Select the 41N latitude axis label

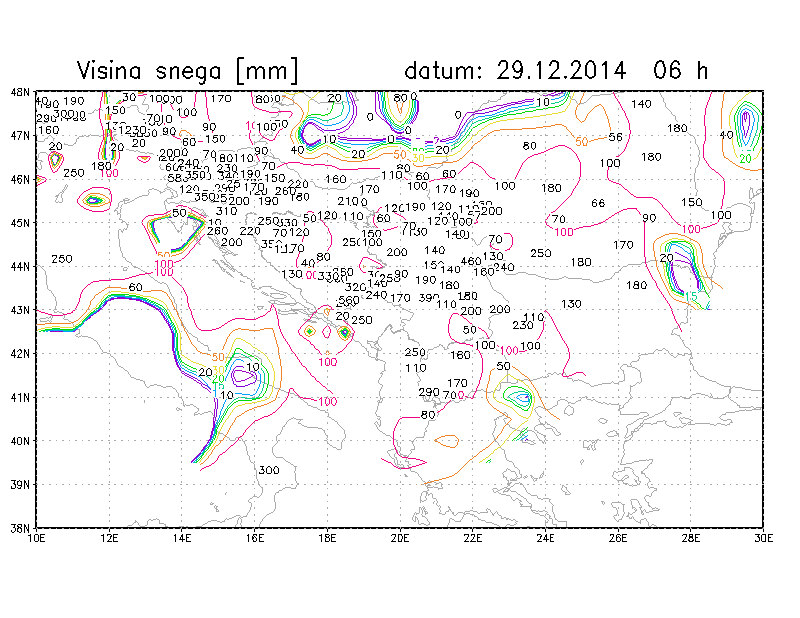20,397
